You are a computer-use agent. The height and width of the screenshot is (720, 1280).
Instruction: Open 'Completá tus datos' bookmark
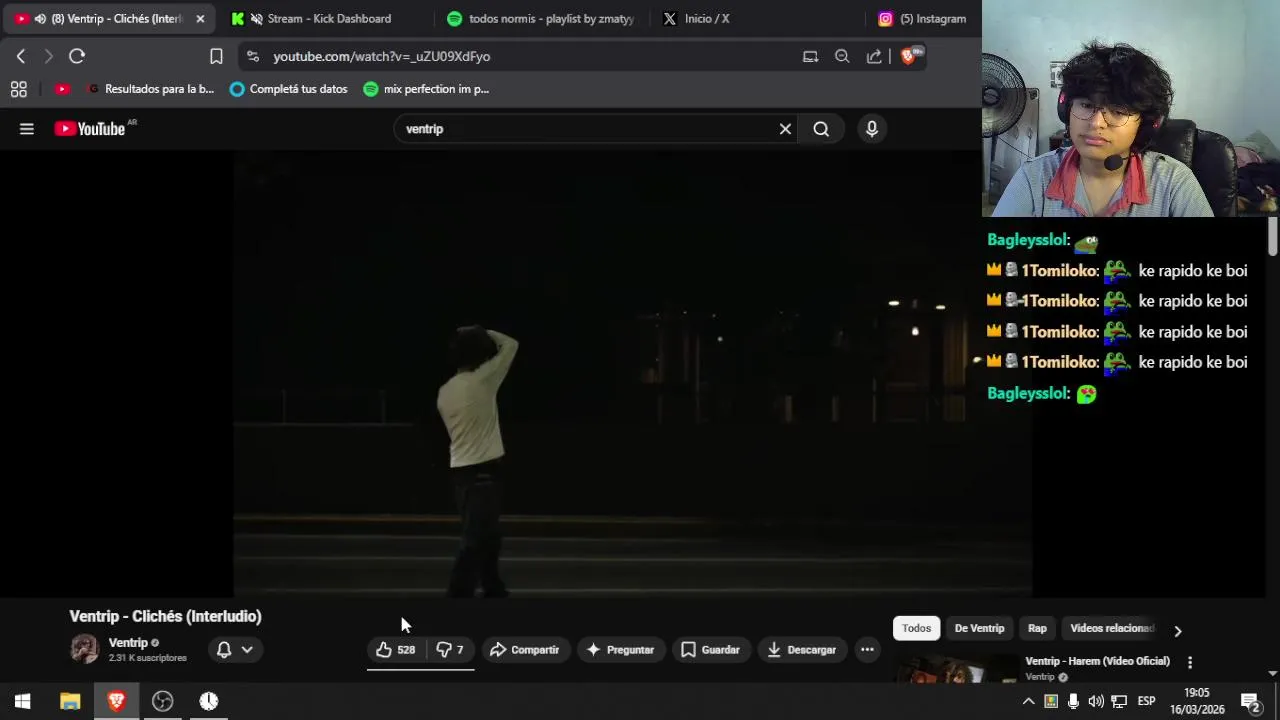click(x=289, y=89)
